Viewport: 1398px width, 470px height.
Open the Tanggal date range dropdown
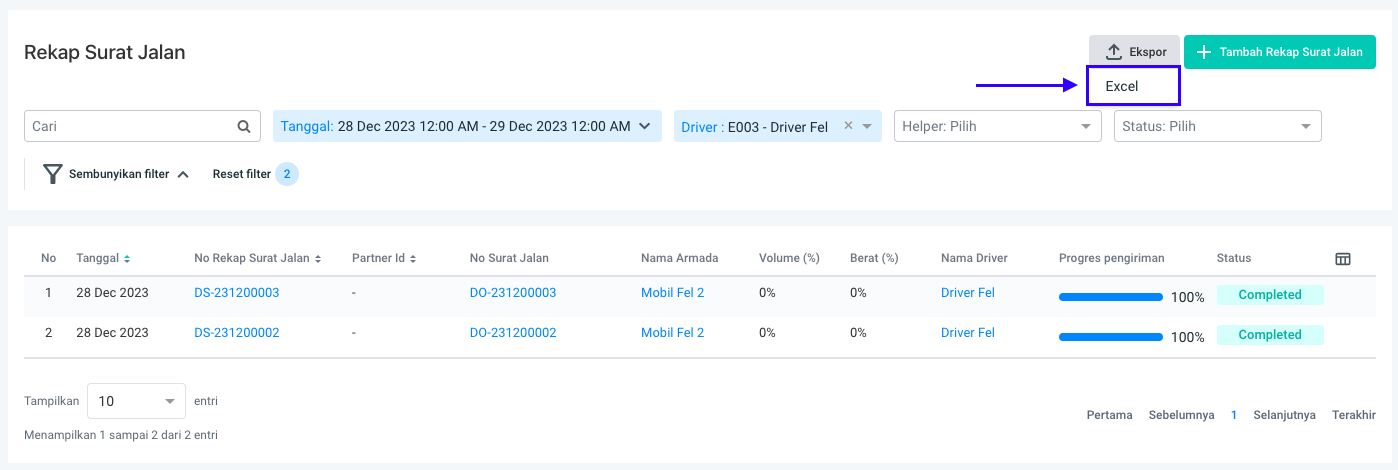tap(467, 126)
